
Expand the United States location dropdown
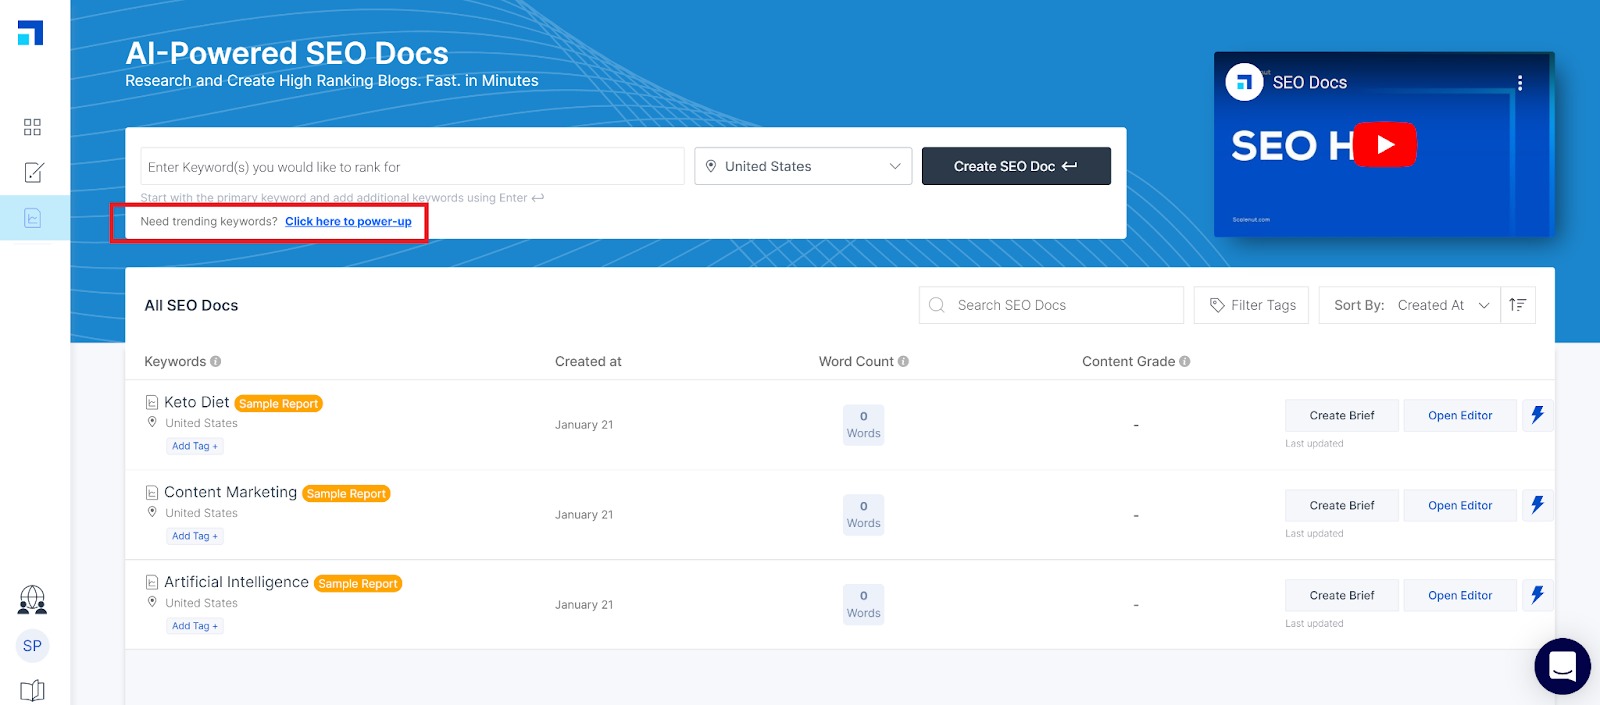pyautogui.click(x=803, y=166)
